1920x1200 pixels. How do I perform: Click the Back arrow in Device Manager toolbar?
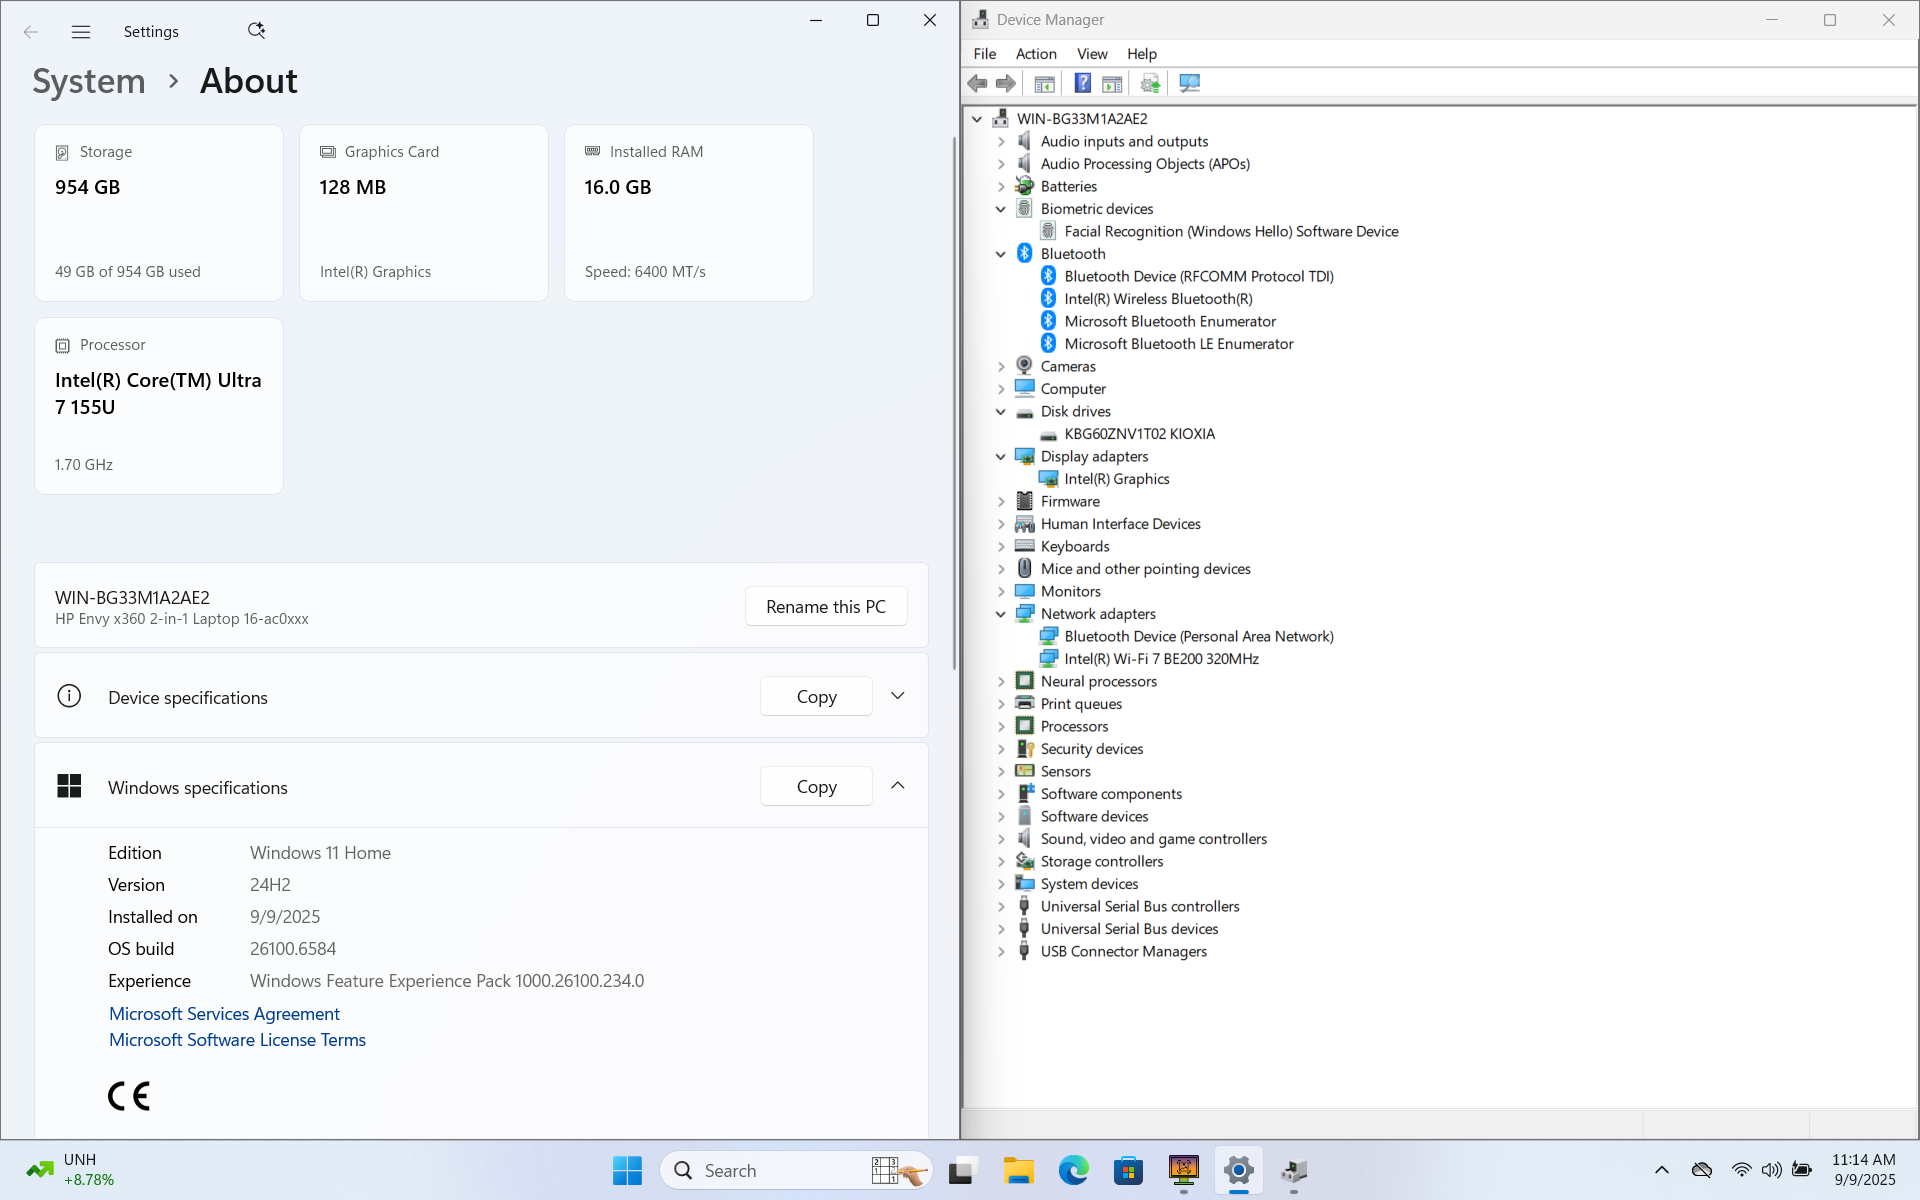pyautogui.click(x=977, y=84)
